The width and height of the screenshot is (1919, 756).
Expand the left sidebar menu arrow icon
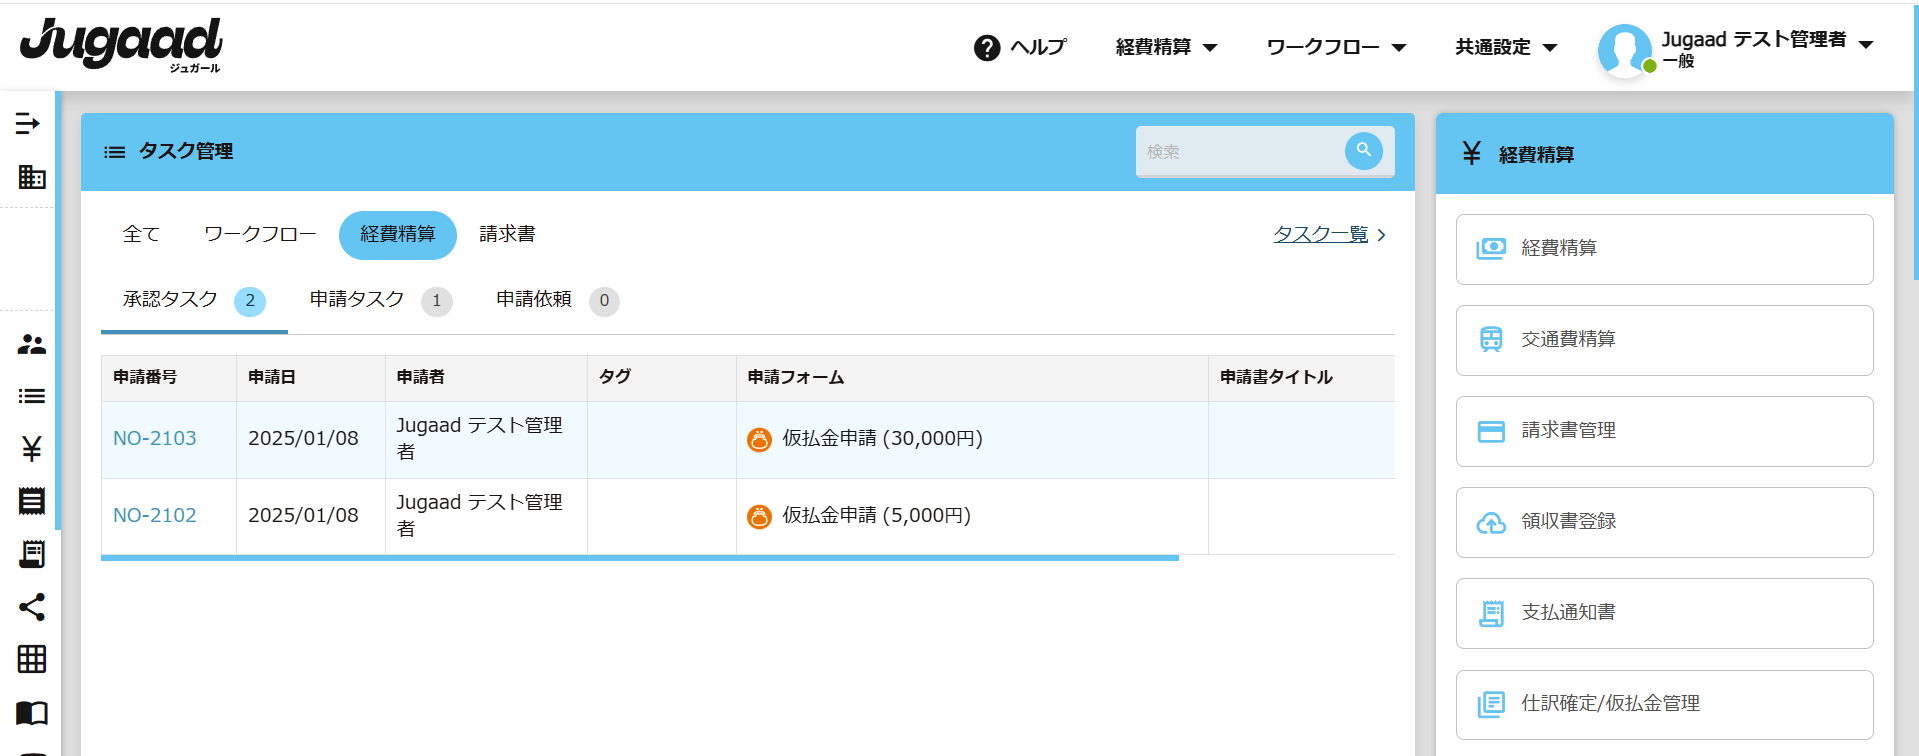pos(28,123)
